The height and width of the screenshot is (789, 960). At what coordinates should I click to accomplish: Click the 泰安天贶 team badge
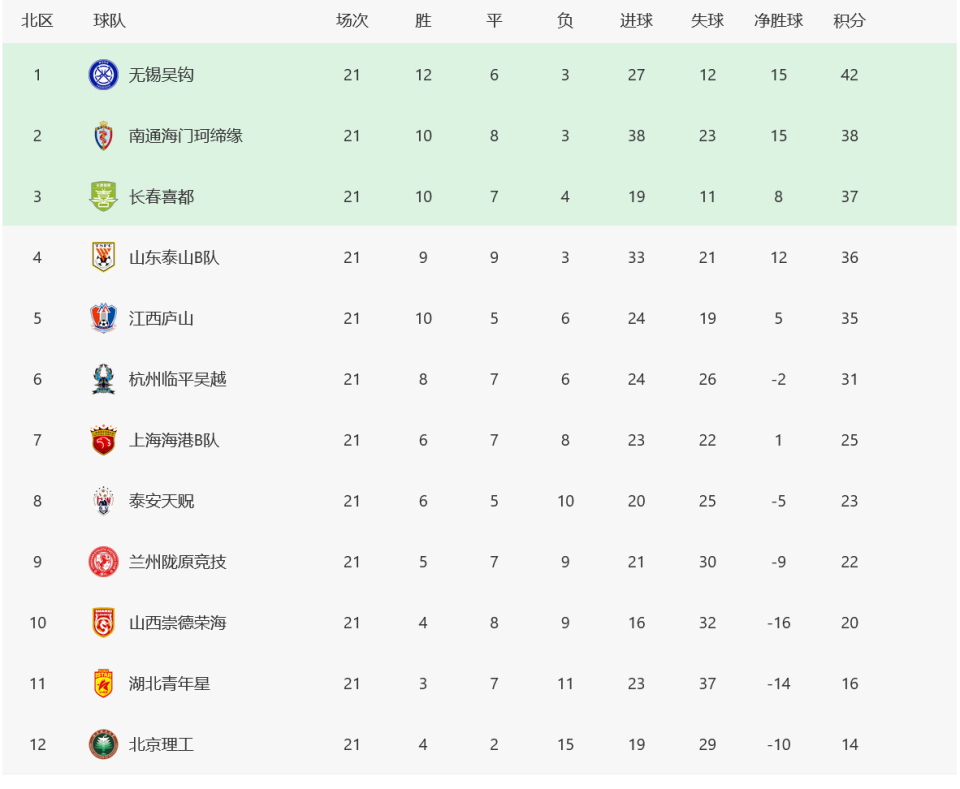103,501
